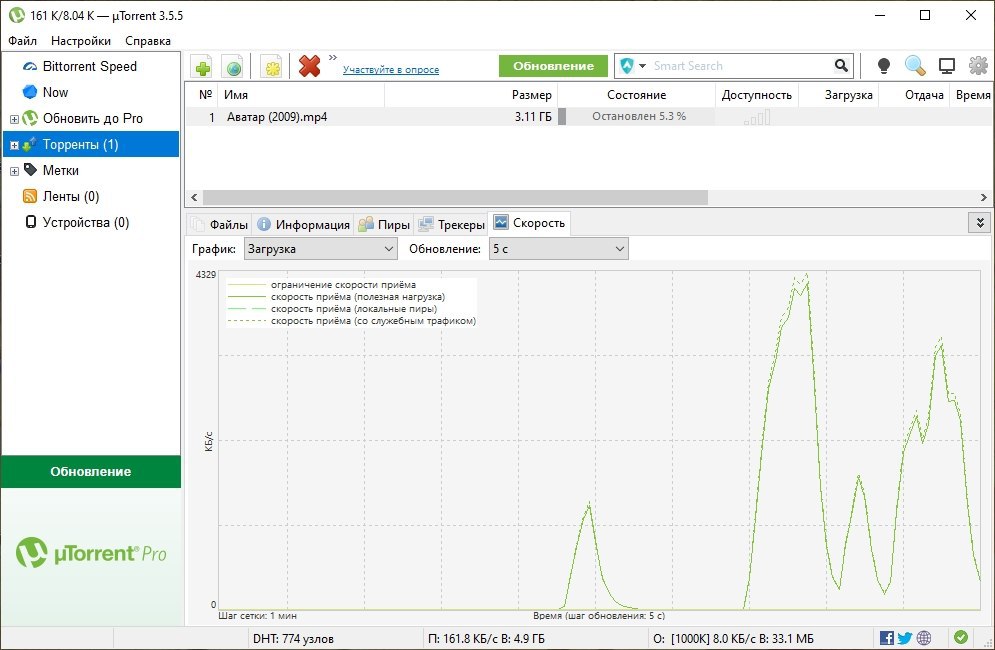Open the File menu
Image resolution: width=995 pixels, height=650 pixels.
[22, 41]
